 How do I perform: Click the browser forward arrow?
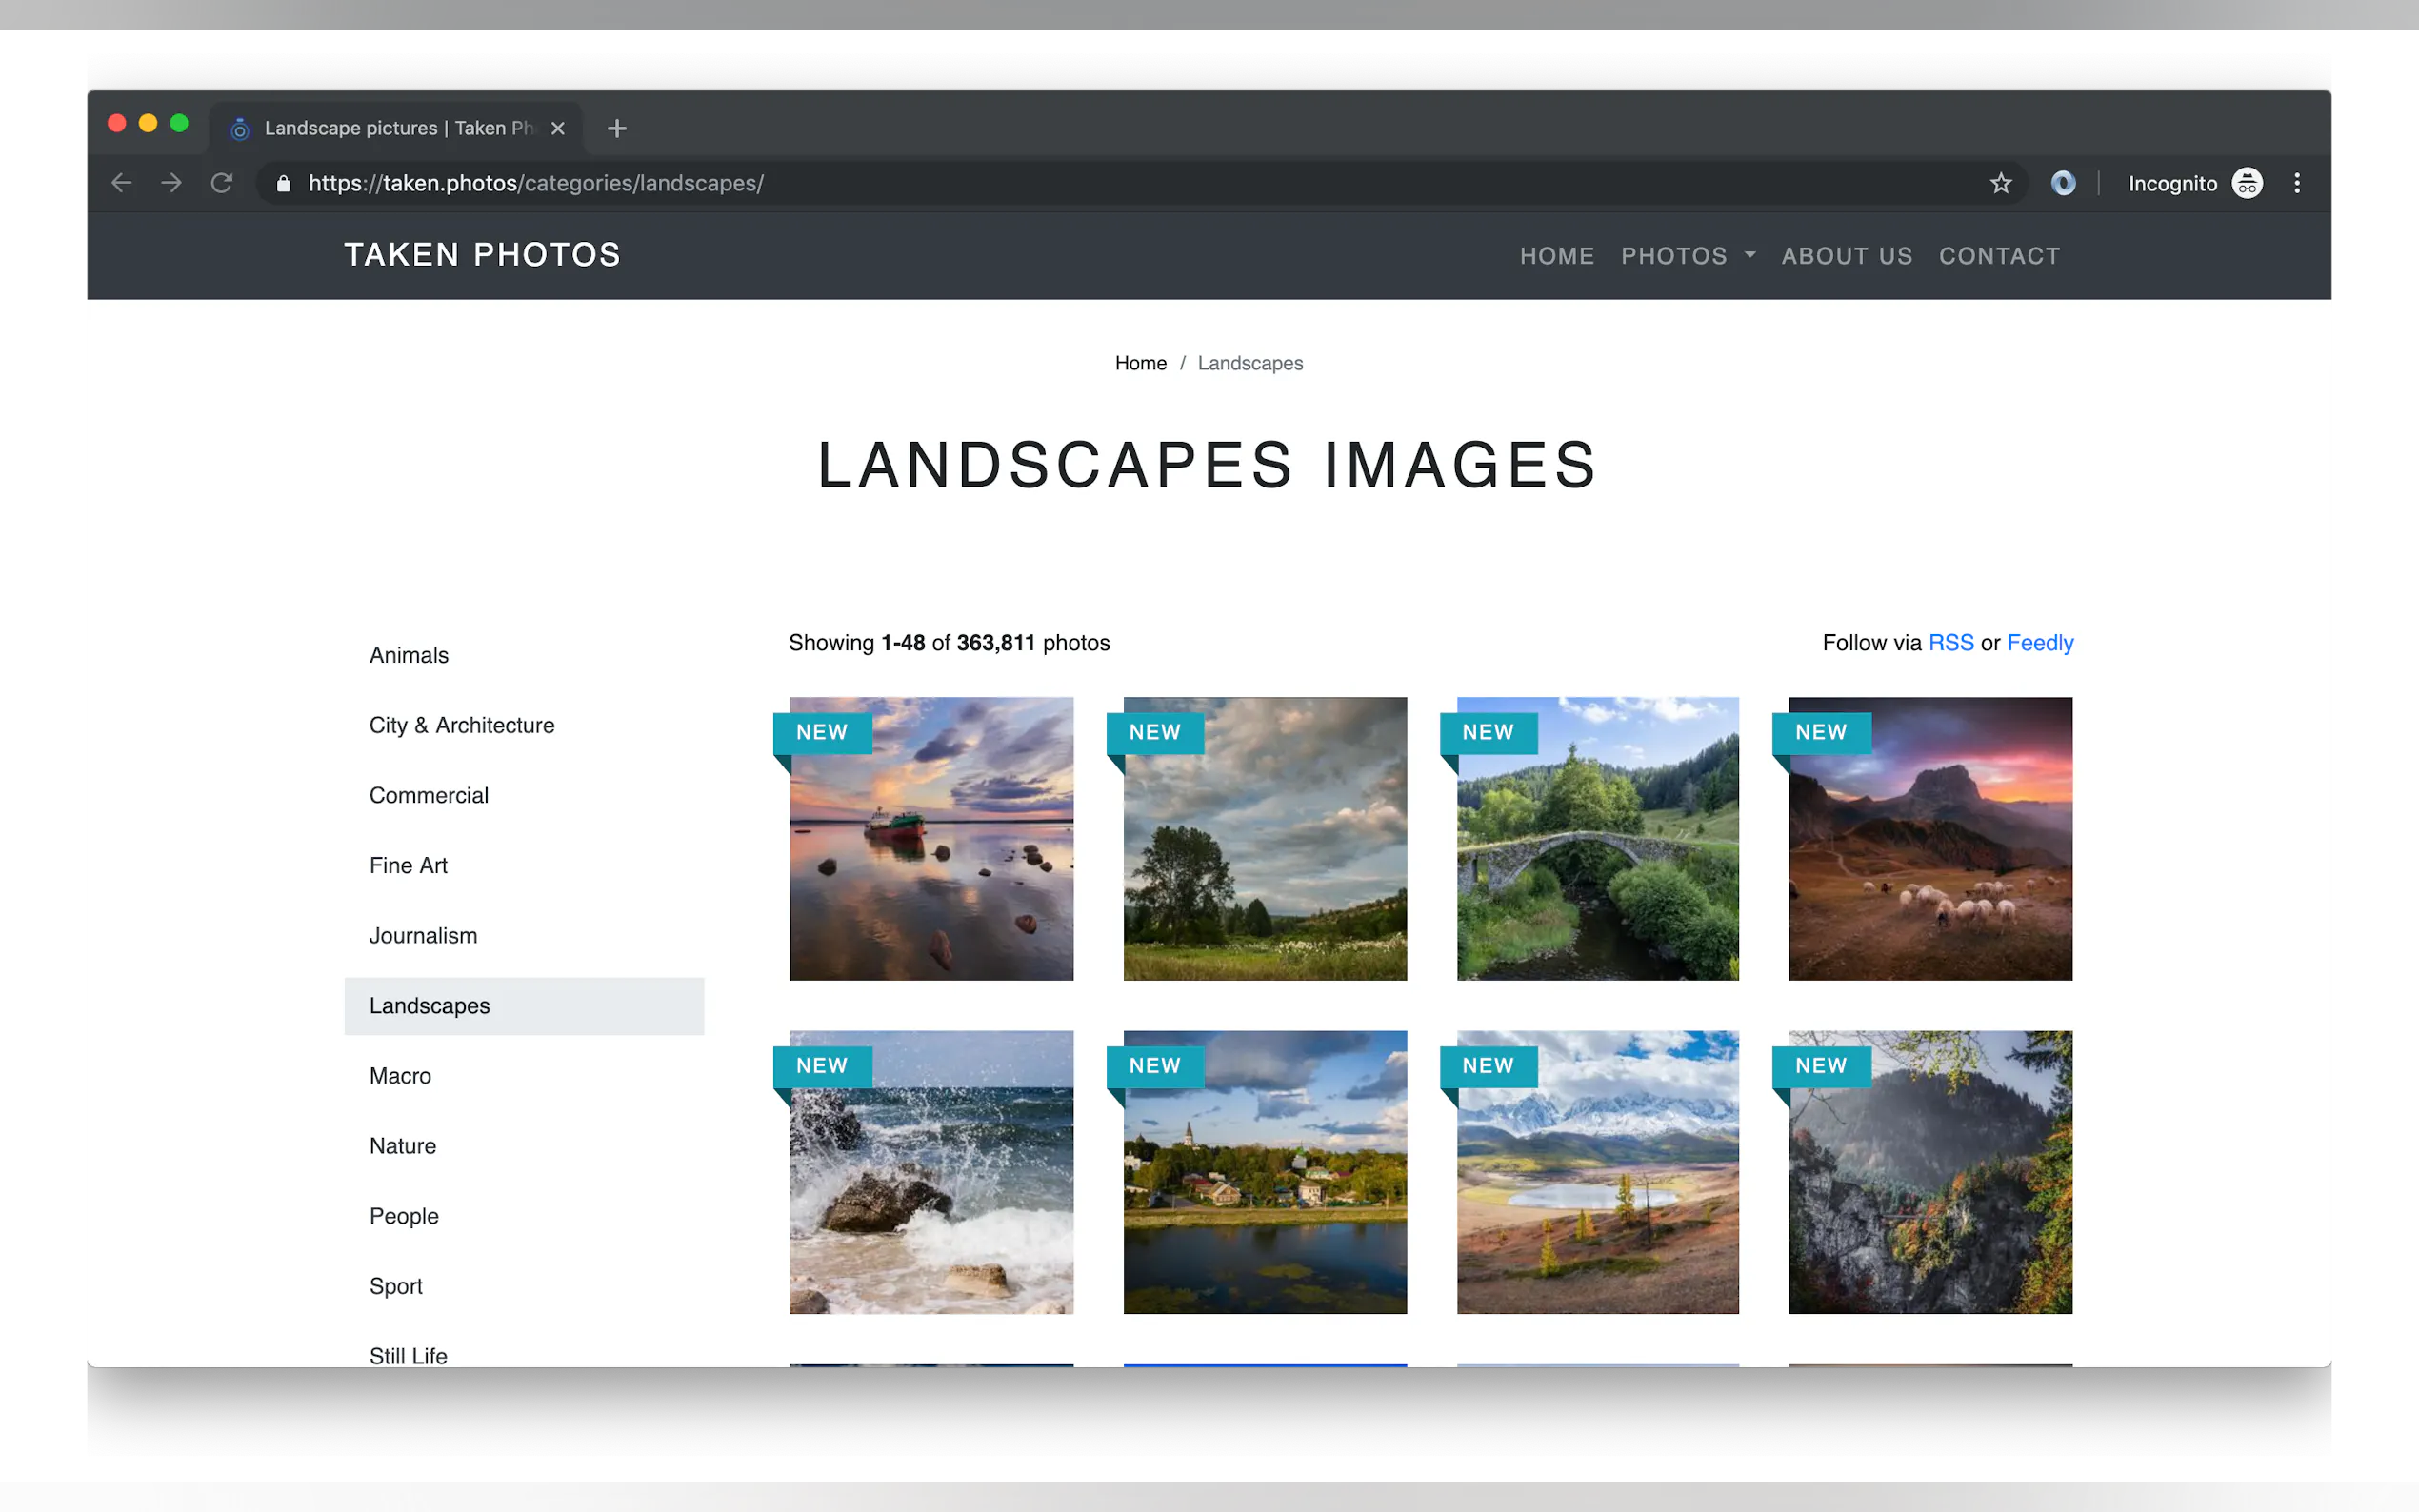[171, 183]
